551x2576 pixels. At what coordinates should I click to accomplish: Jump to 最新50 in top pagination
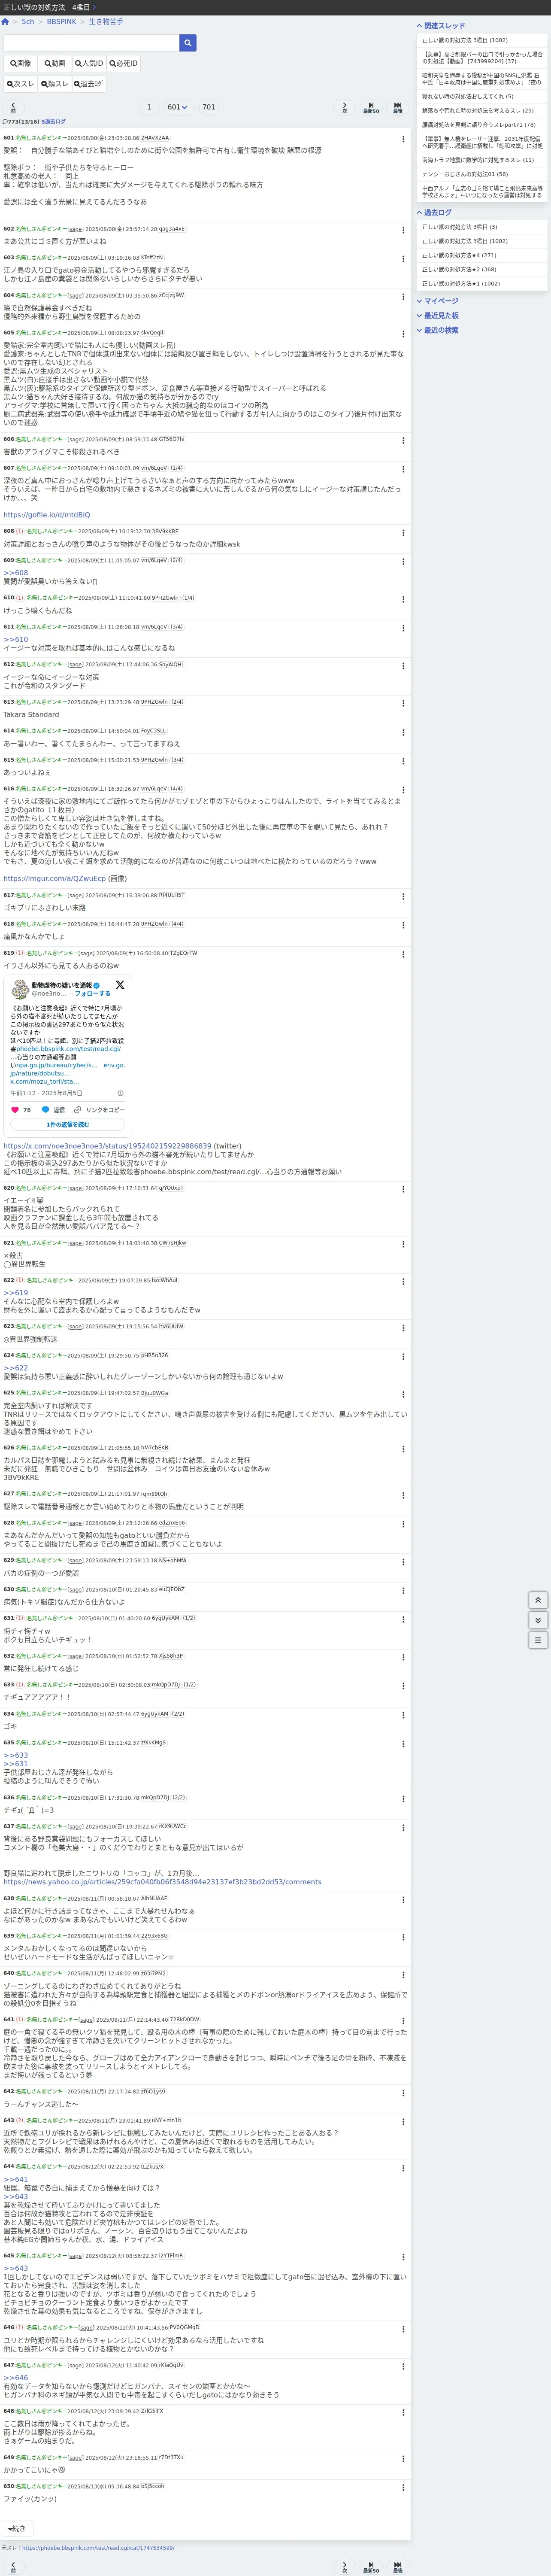pyautogui.click(x=371, y=107)
